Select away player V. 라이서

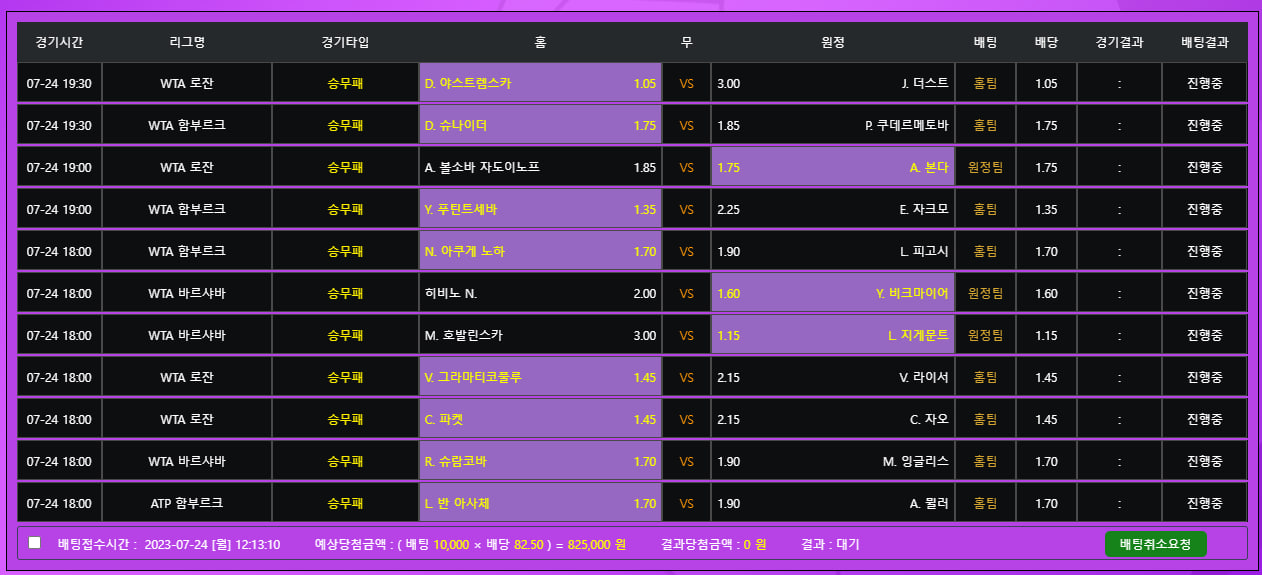coord(833,378)
